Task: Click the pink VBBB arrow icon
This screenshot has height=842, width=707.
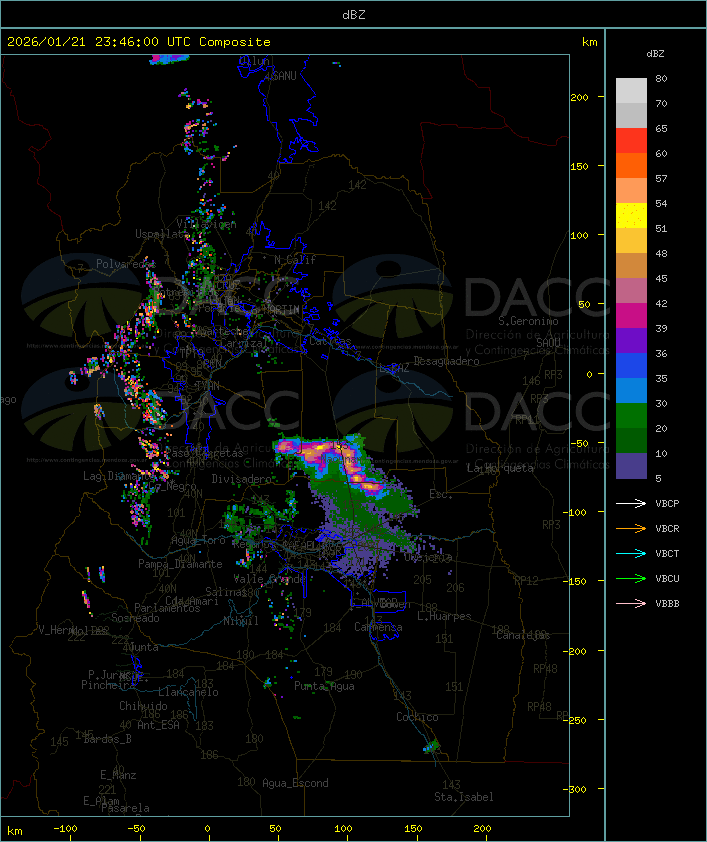Action: tap(631, 604)
